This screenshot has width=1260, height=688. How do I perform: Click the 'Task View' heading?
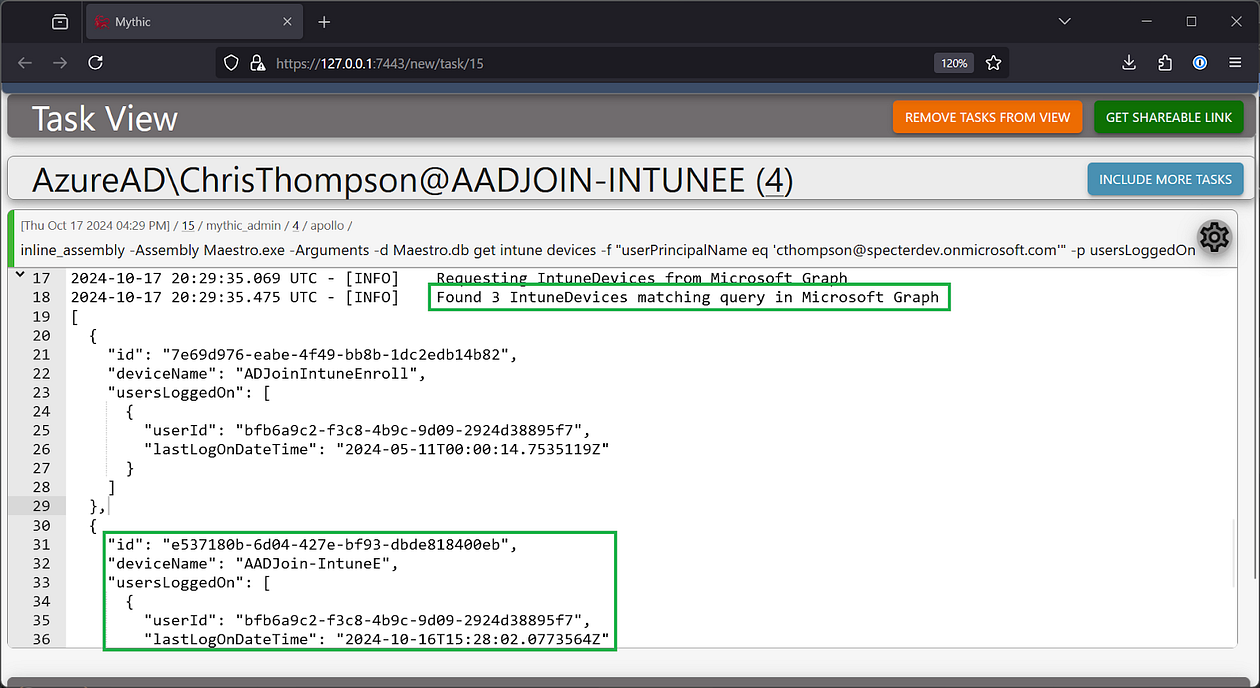click(105, 118)
